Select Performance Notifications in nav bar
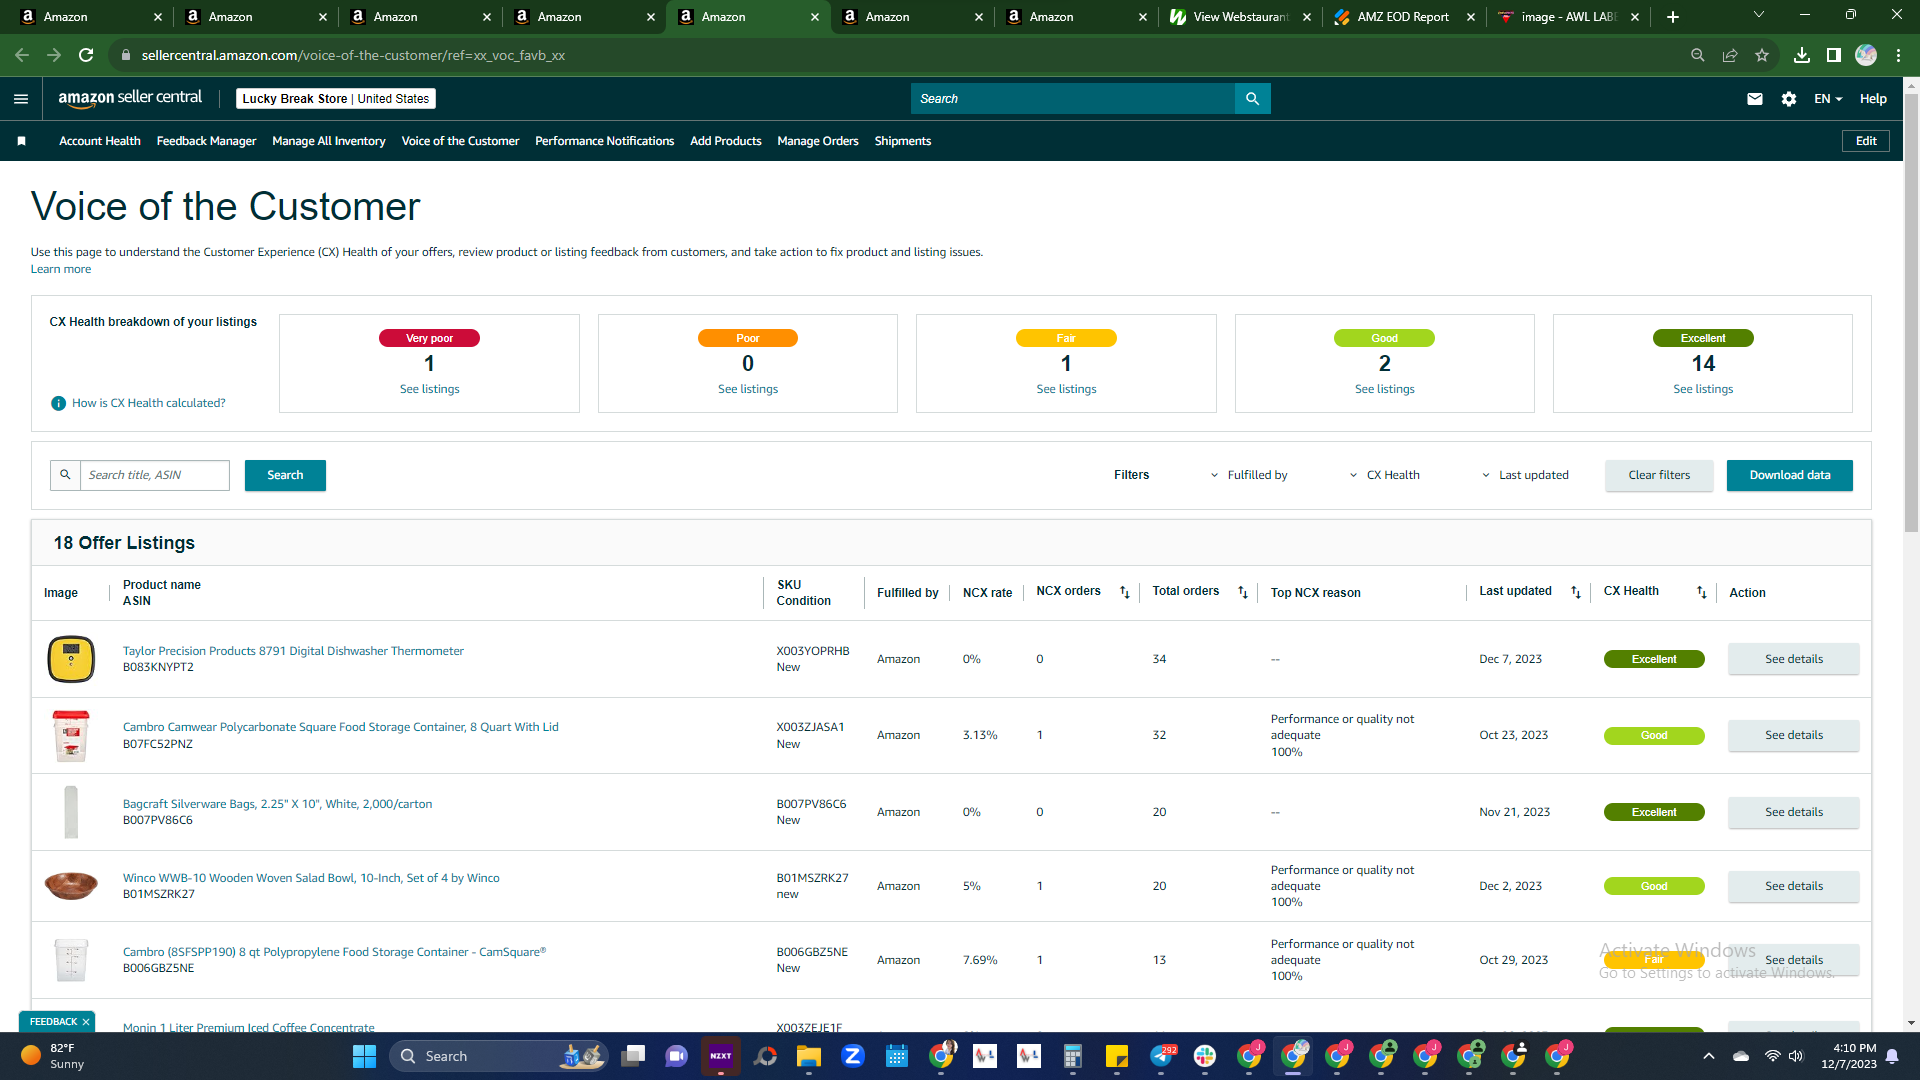The image size is (1920, 1080). pyautogui.click(x=604, y=141)
